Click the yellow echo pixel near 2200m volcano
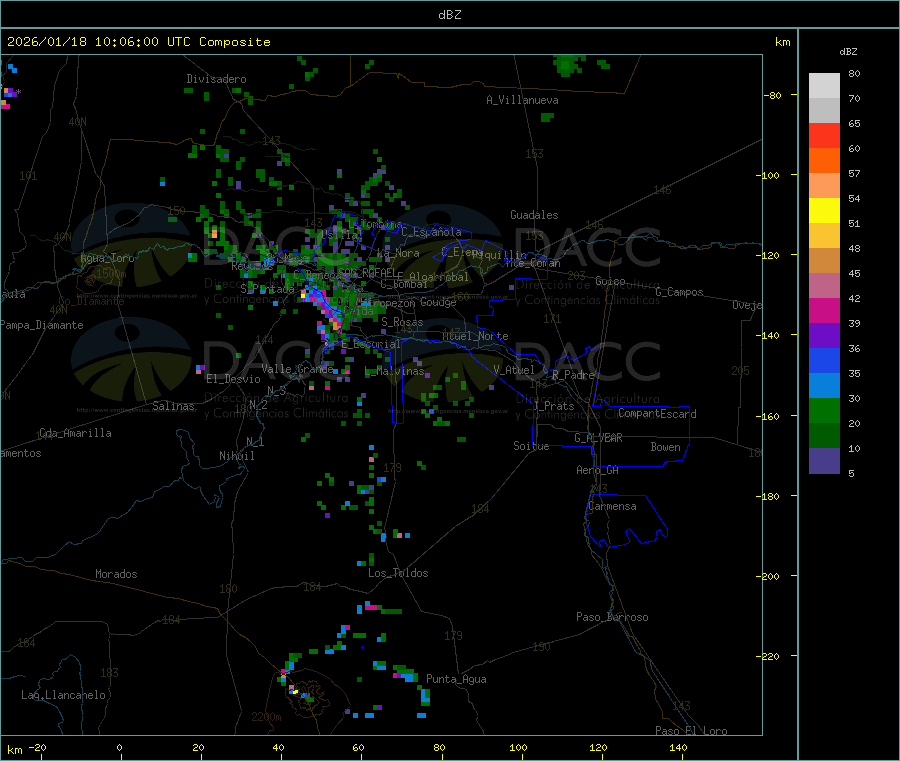 pos(294,692)
